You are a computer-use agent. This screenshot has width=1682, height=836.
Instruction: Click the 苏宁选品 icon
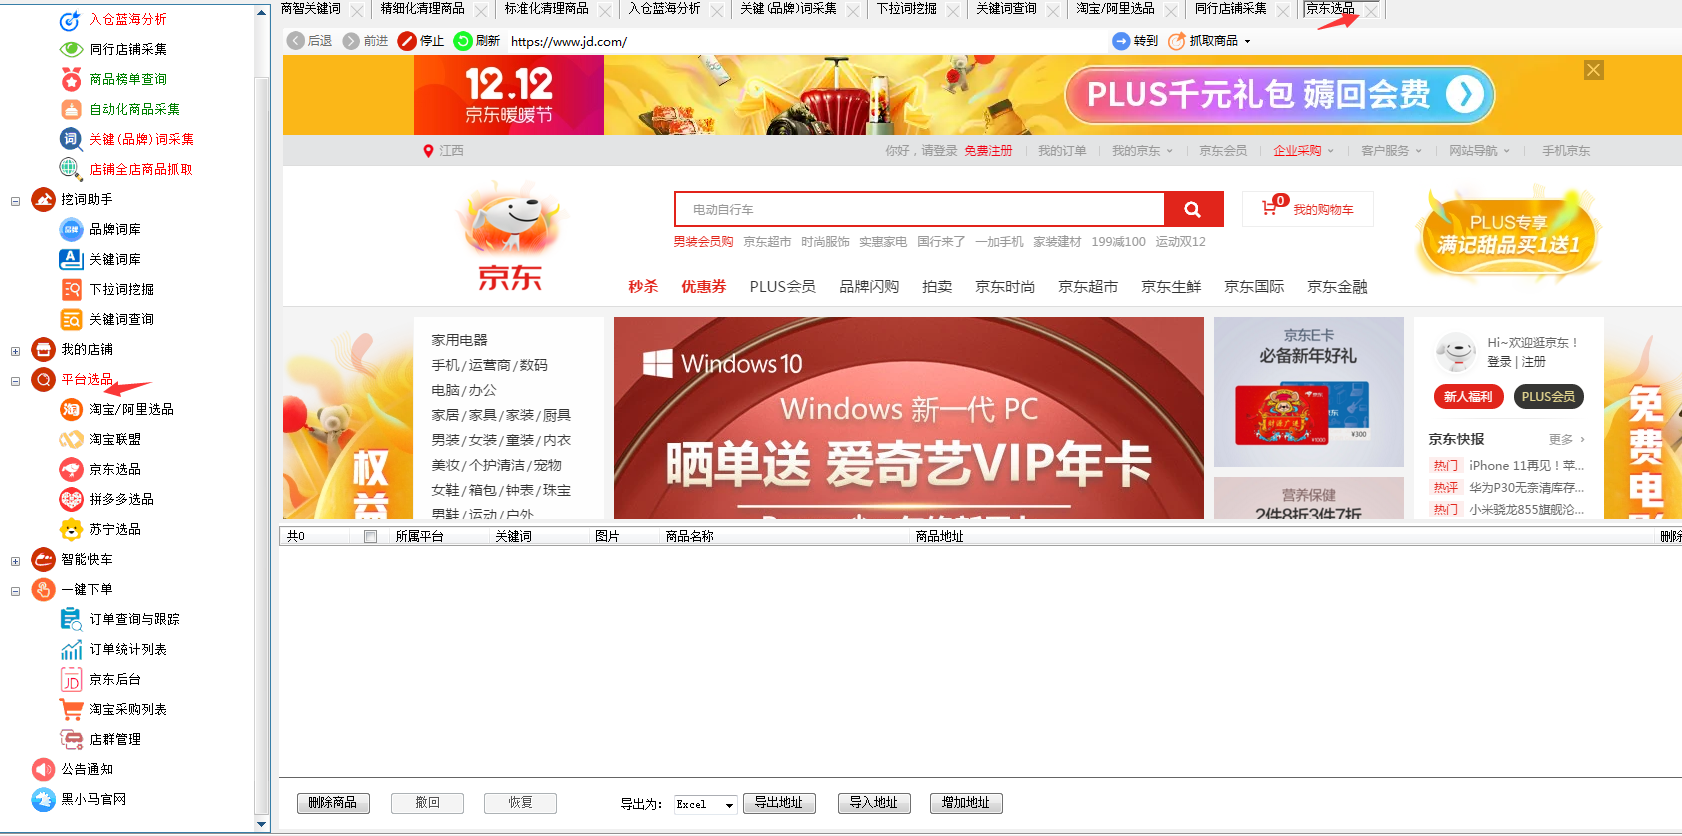point(71,529)
